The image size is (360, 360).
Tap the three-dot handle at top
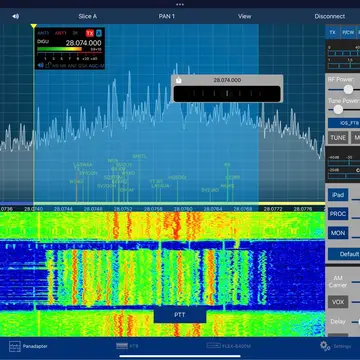click(x=180, y=4)
